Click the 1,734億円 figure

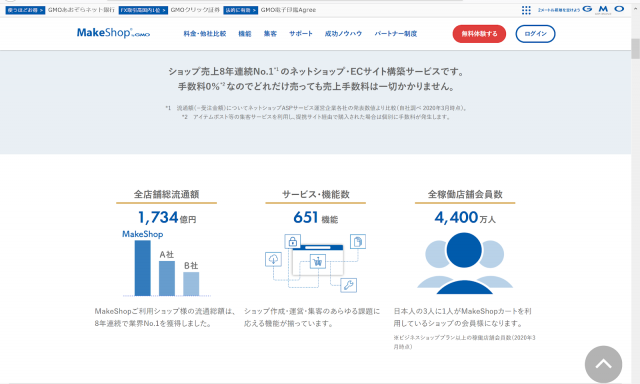click(x=167, y=218)
